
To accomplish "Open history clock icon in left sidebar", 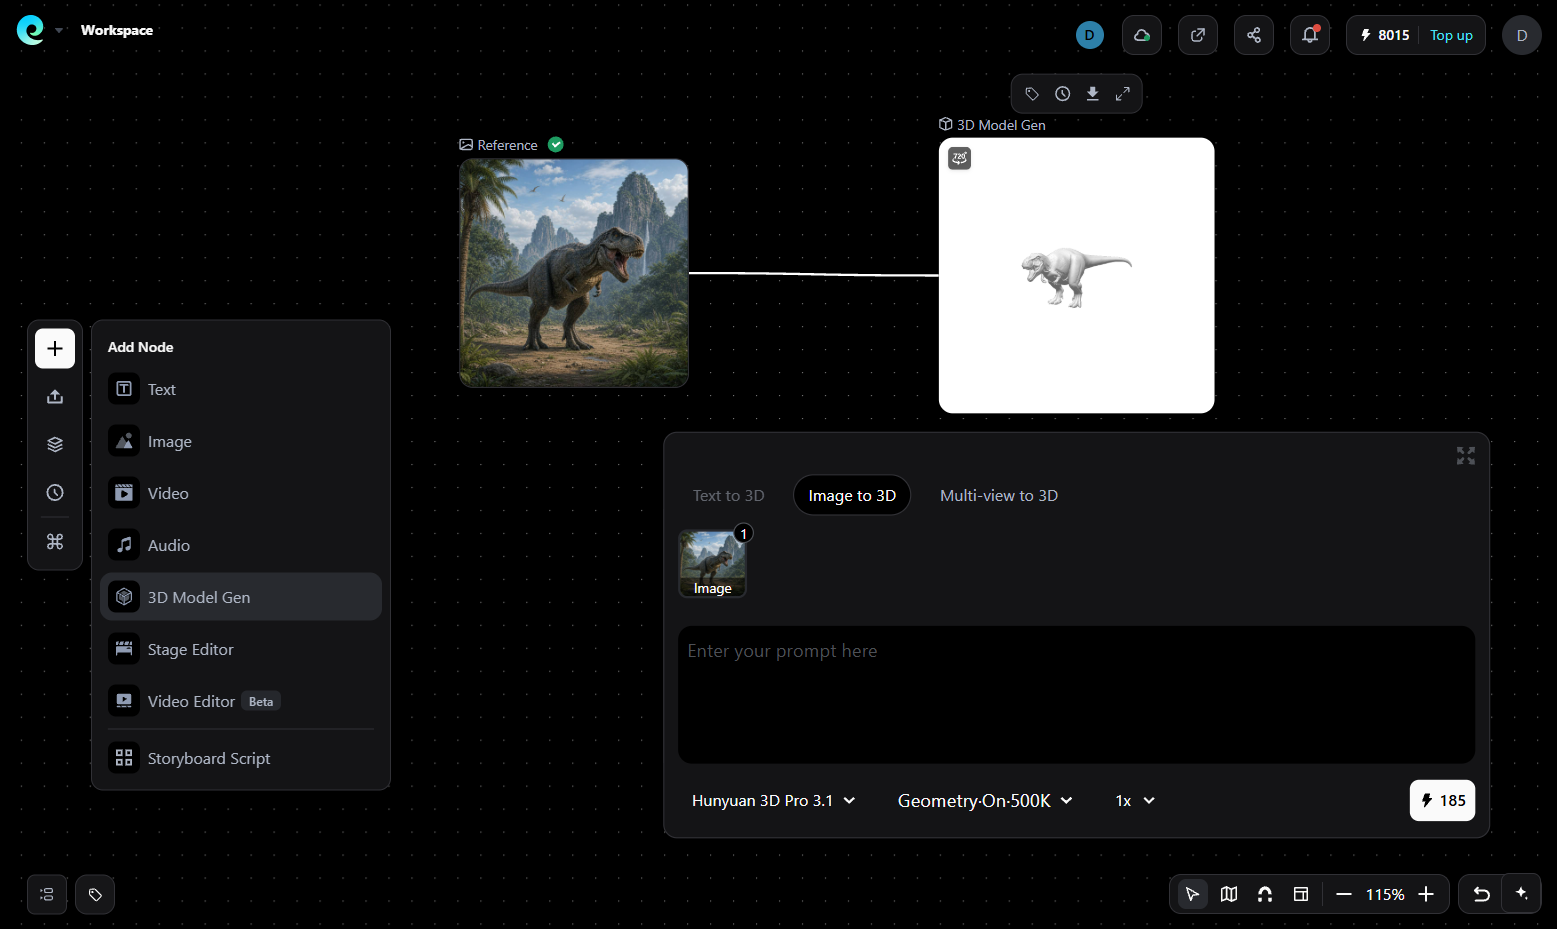I will point(55,493).
